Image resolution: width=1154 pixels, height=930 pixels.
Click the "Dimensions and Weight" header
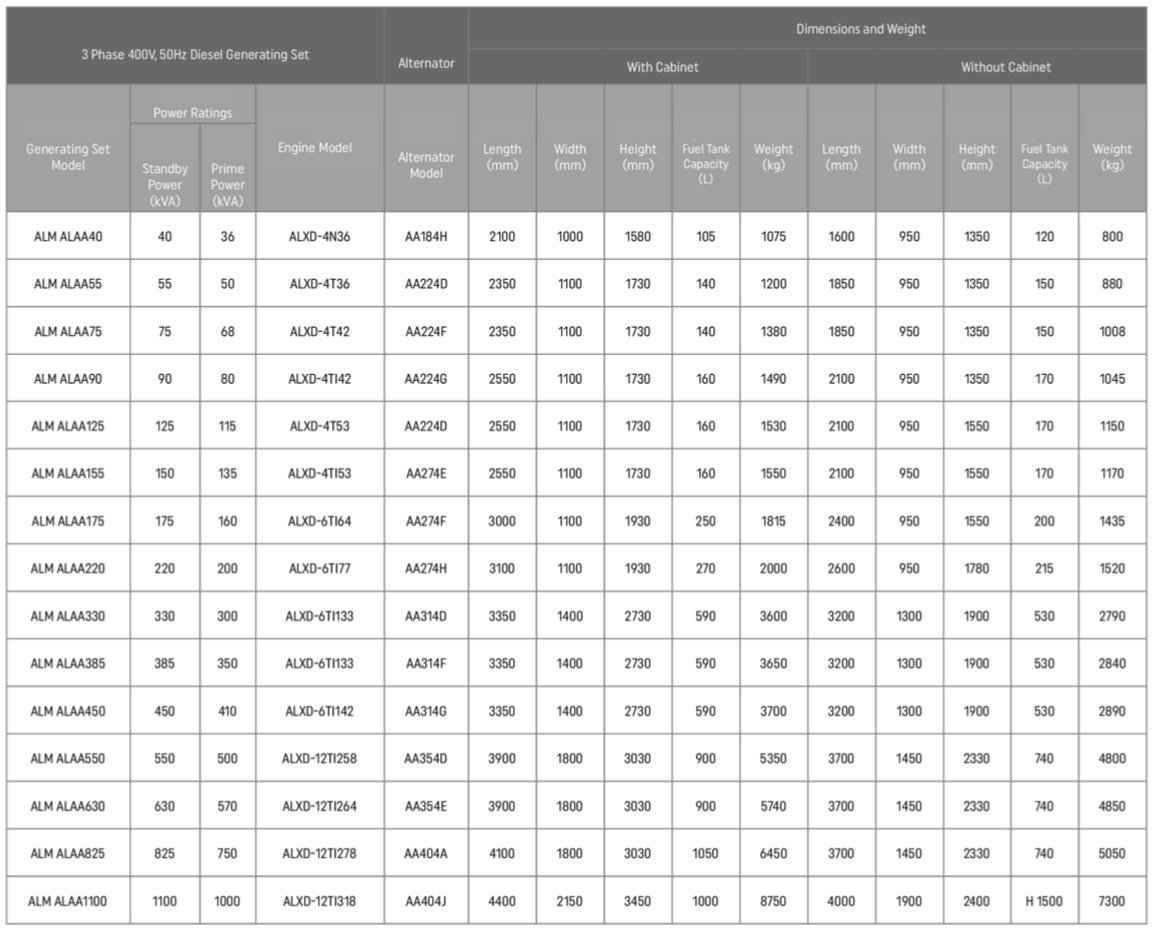[x=860, y=29]
